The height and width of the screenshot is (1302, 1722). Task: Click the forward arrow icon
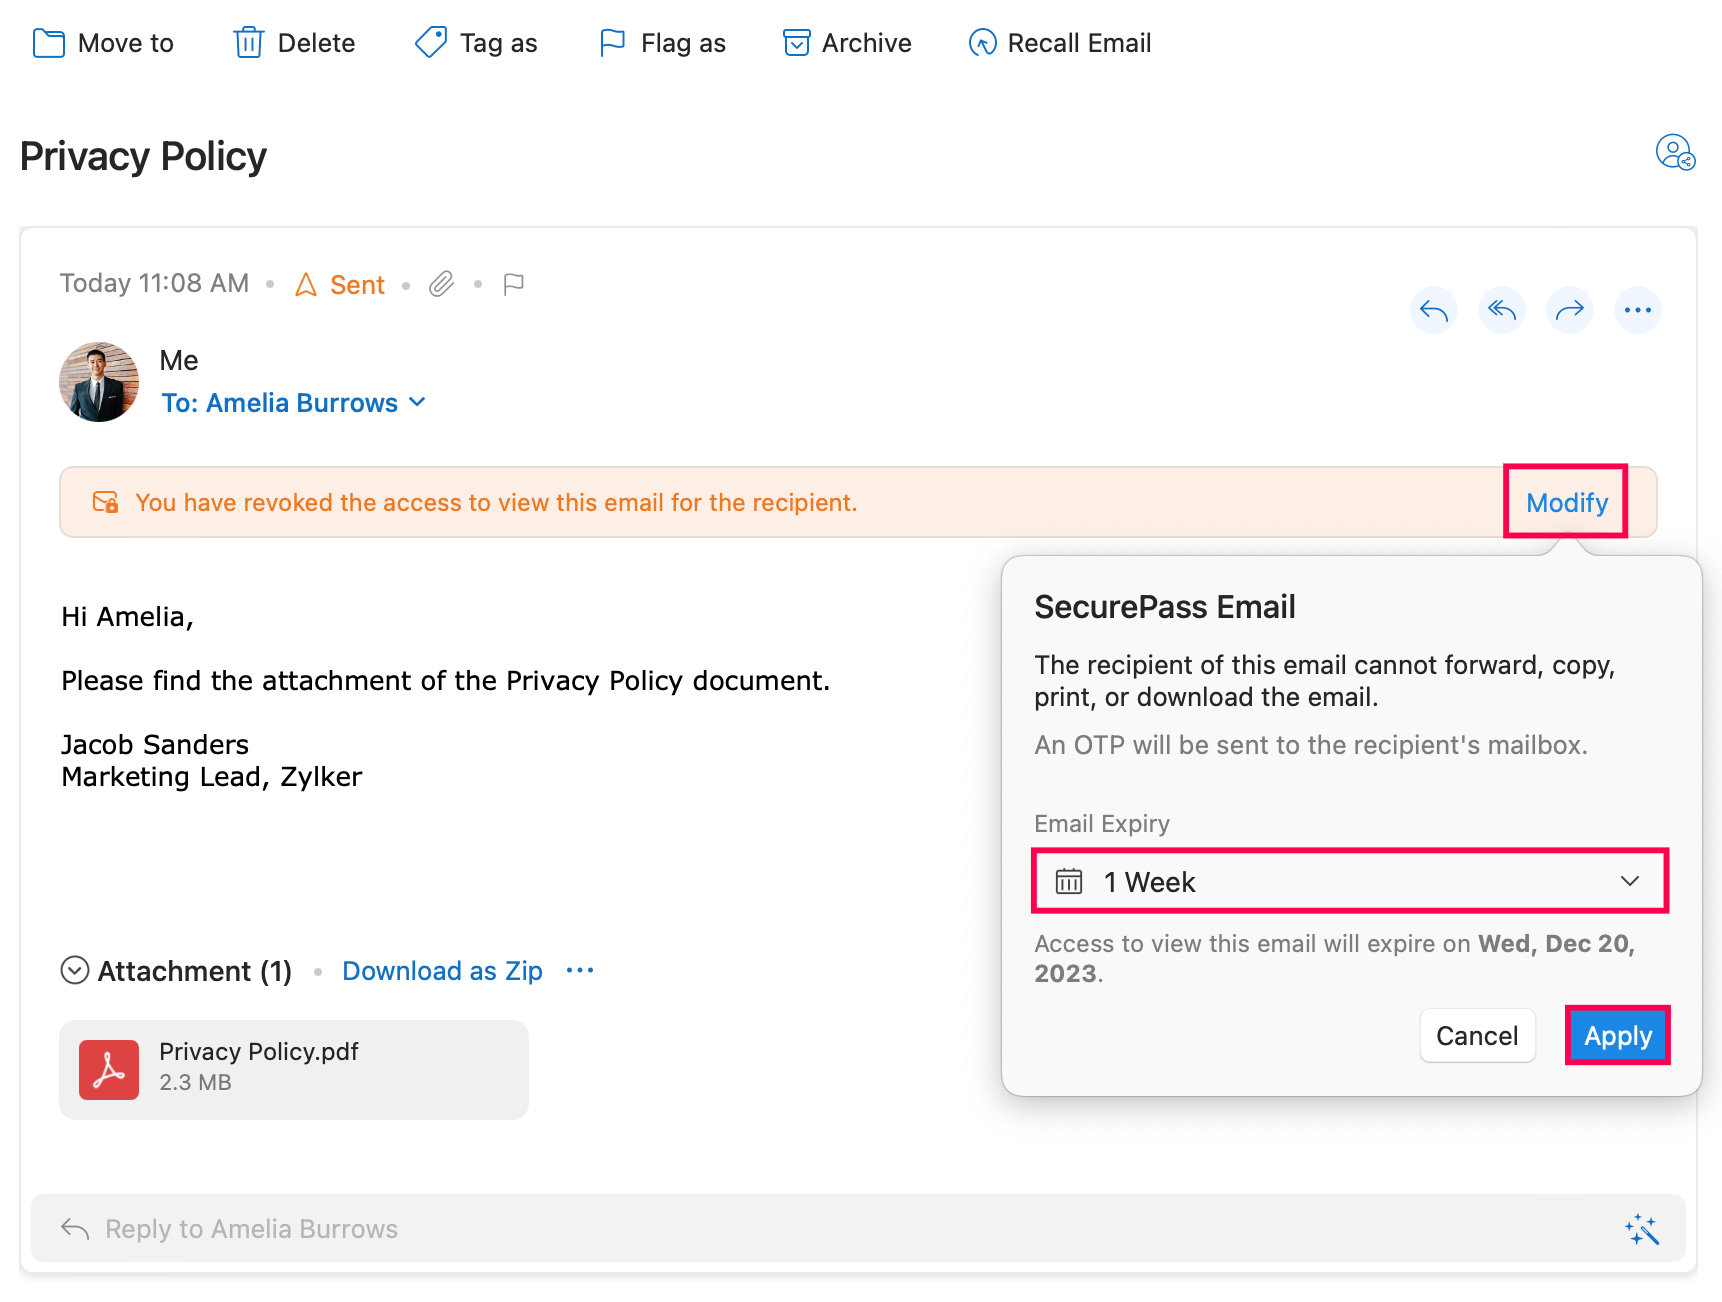point(1569,310)
